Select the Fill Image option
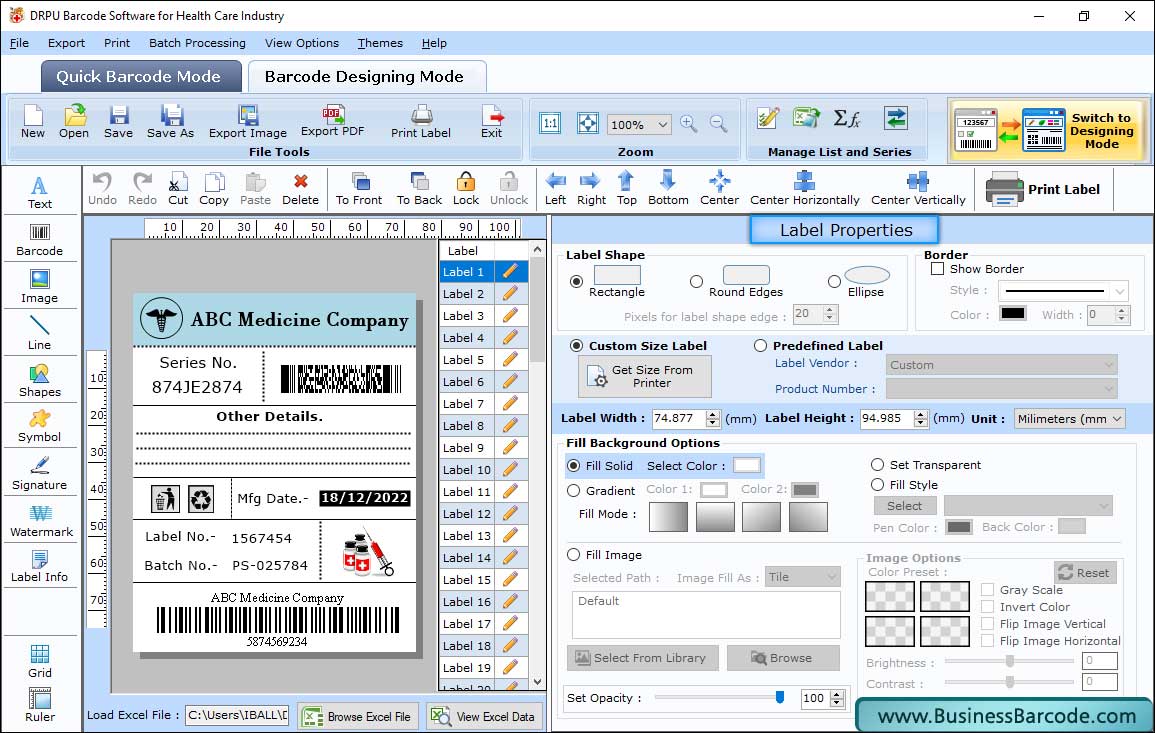This screenshot has width=1155, height=733. 574,555
